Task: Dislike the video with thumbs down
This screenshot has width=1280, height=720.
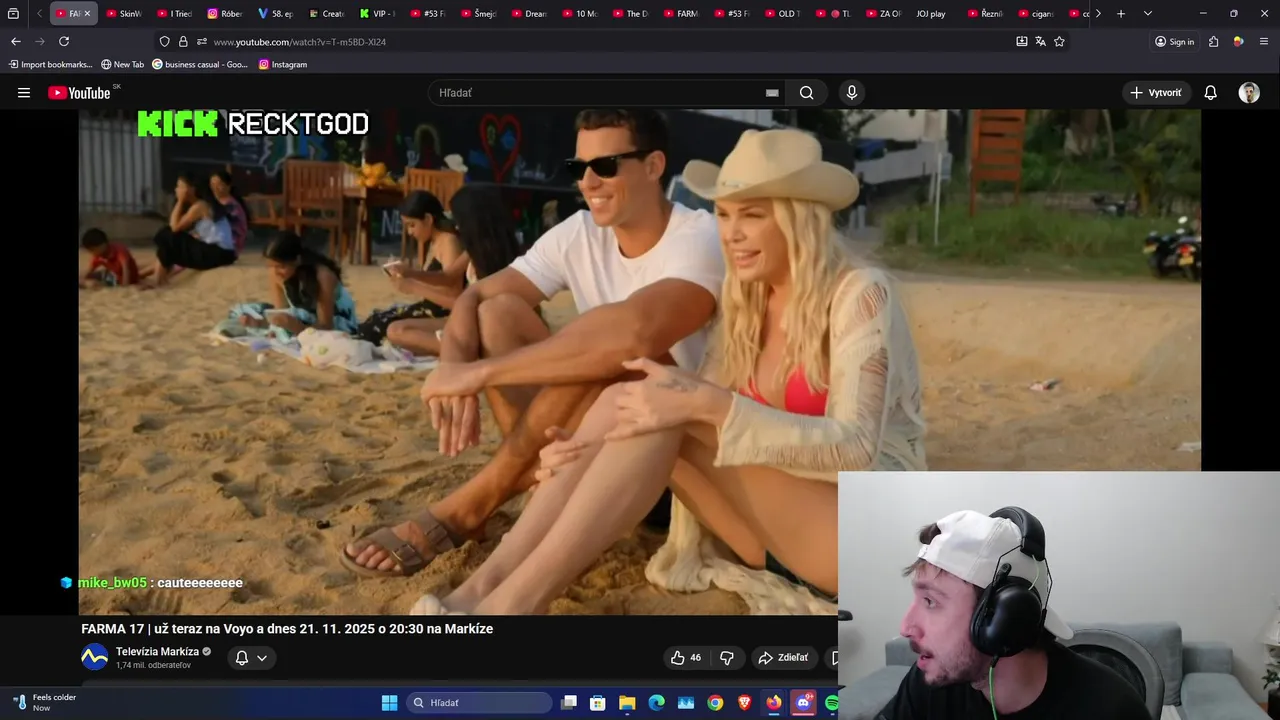Action: pos(727,657)
